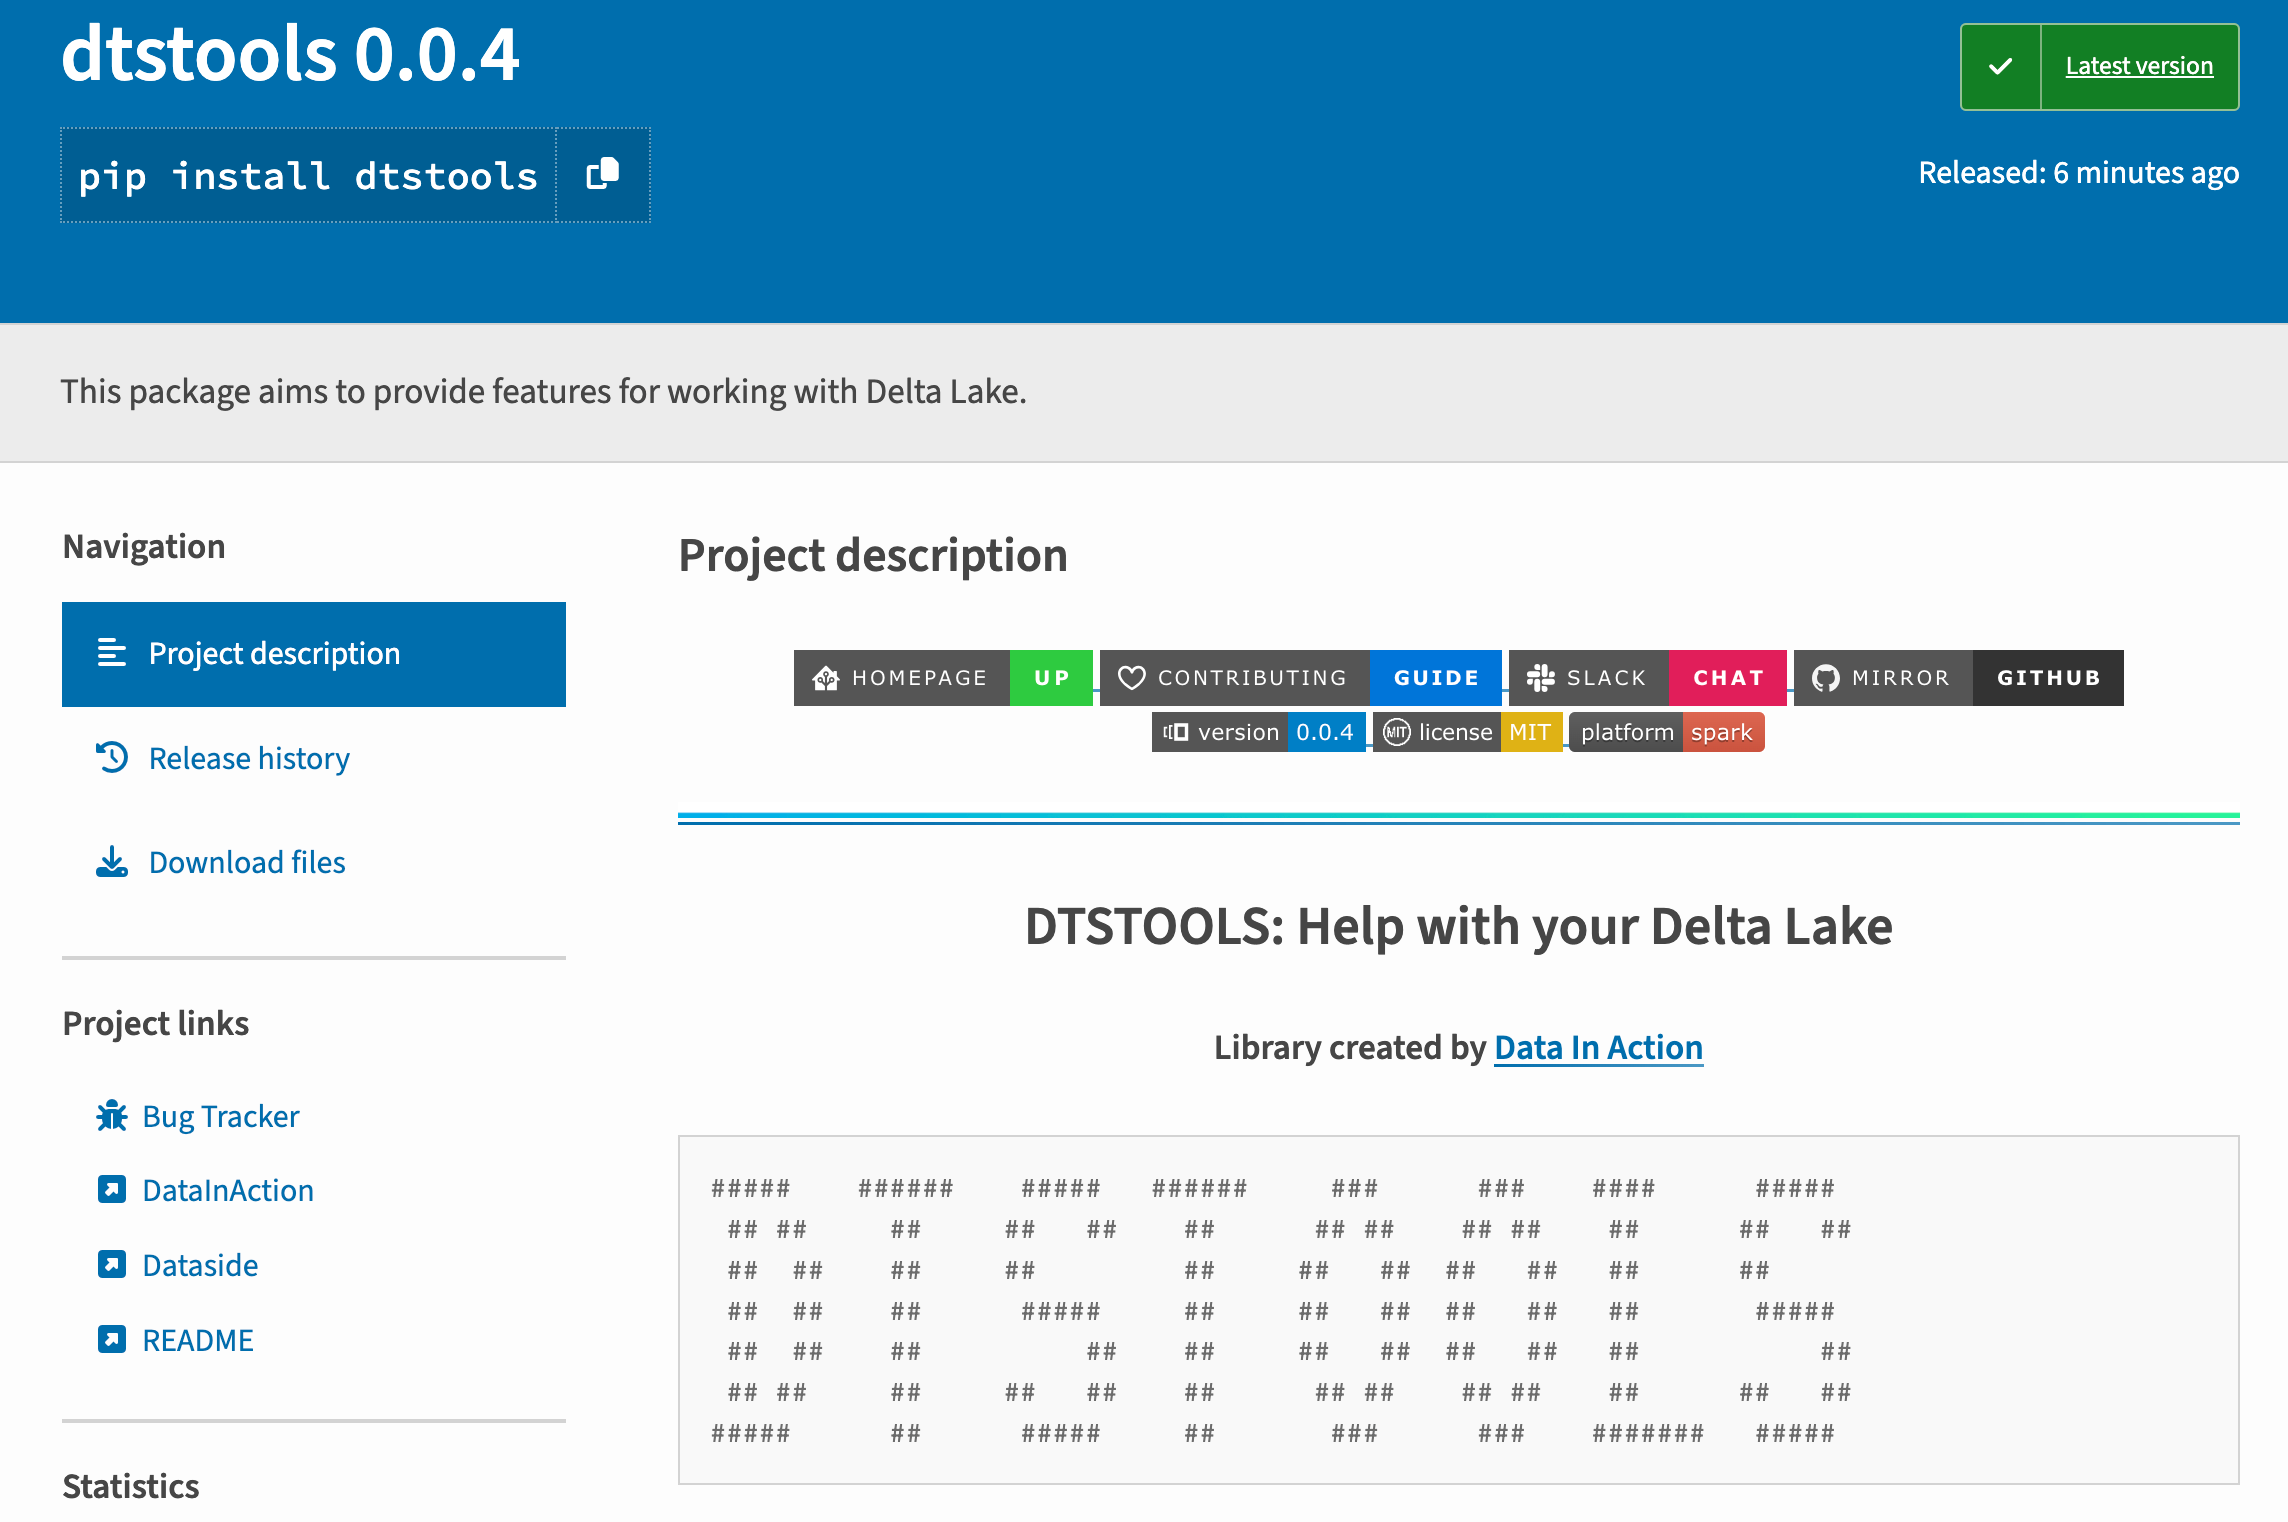The height and width of the screenshot is (1522, 2288).
Task: Click external link icon beside Dataside
Action: pyautogui.click(x=112, y=1264)
